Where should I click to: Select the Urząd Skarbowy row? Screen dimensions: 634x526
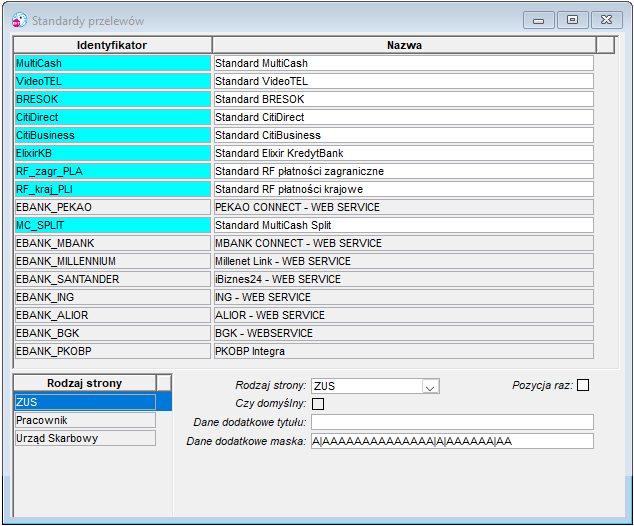pos(85,438)
